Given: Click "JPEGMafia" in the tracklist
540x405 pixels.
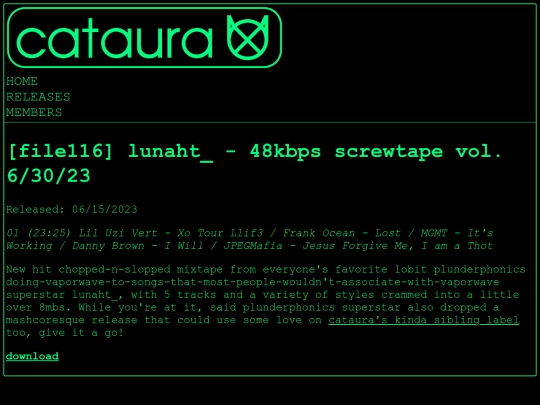Looking at the screenshot, I should pos(253,246).
